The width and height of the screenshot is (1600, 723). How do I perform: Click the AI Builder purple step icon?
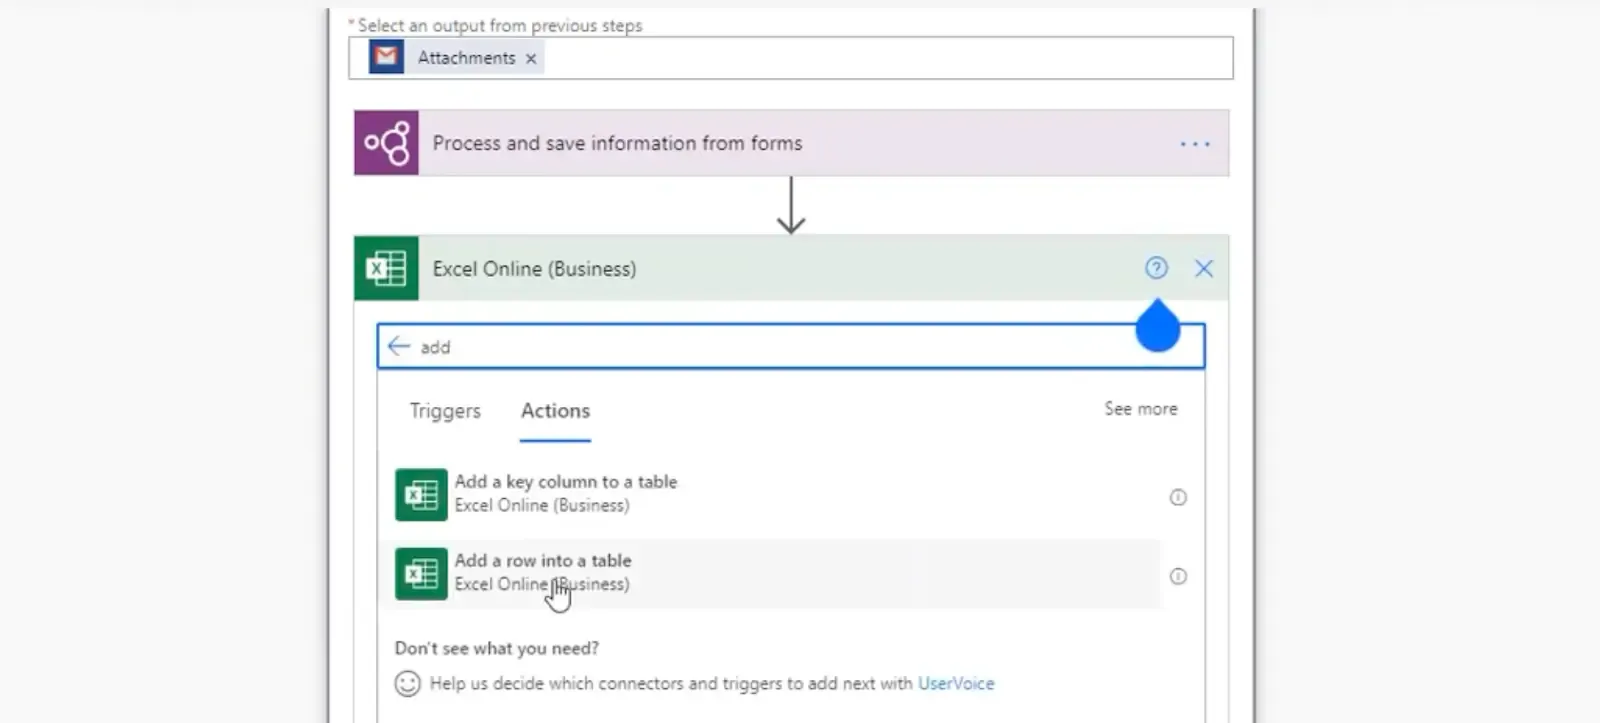pyautogui.click(x=386, y=143)
